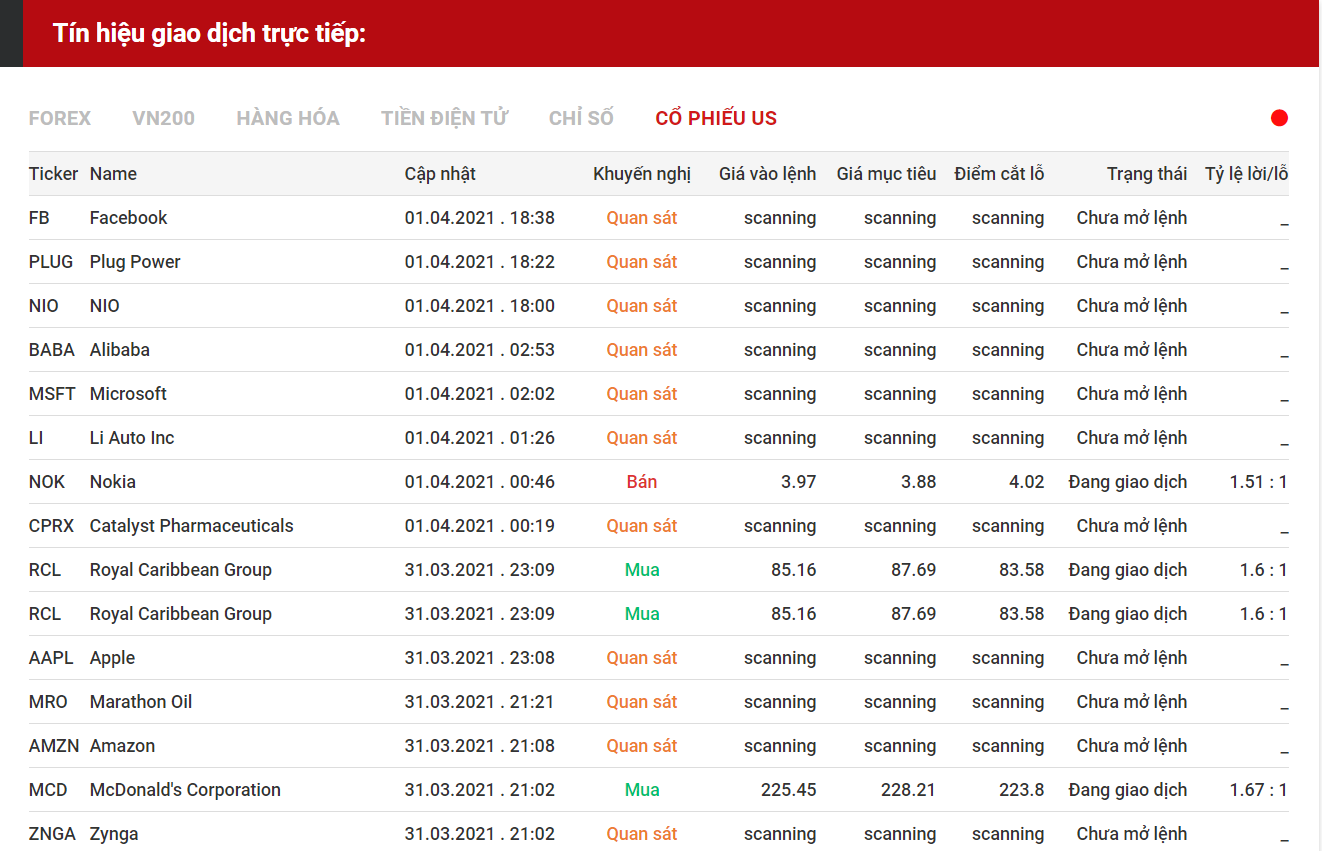Click the Facebook name cell
Image resolution: width=1322 pixels, height=851 pixels.
point(128,218)
